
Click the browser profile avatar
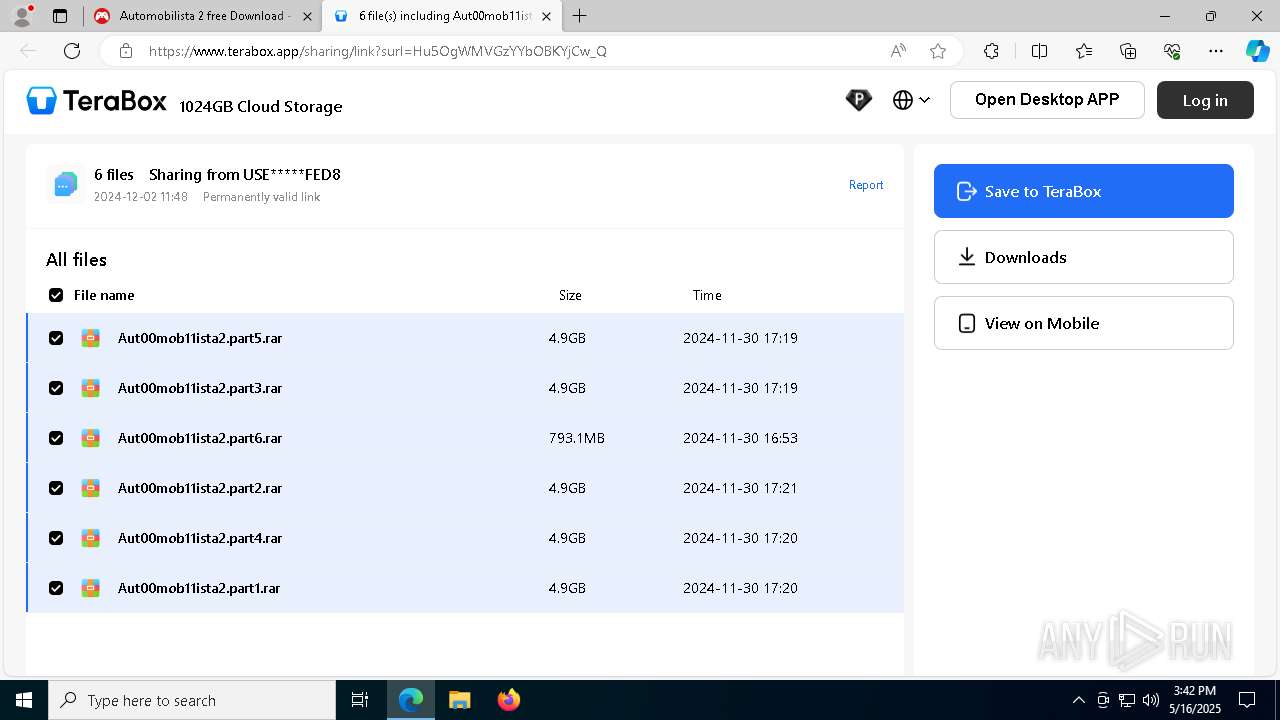click(x=22, y=16)
